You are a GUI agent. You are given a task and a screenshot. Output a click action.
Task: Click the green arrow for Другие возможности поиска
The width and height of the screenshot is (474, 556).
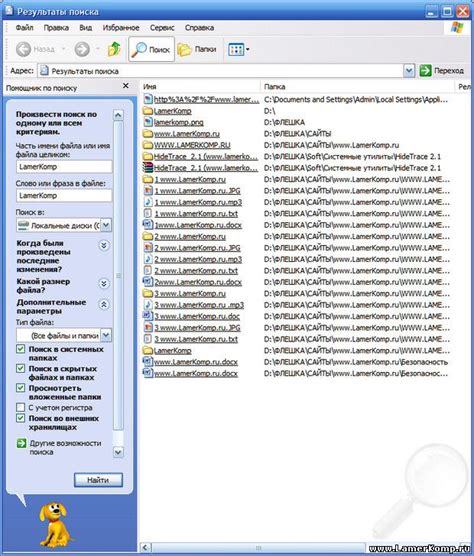(x=21, y=443)
